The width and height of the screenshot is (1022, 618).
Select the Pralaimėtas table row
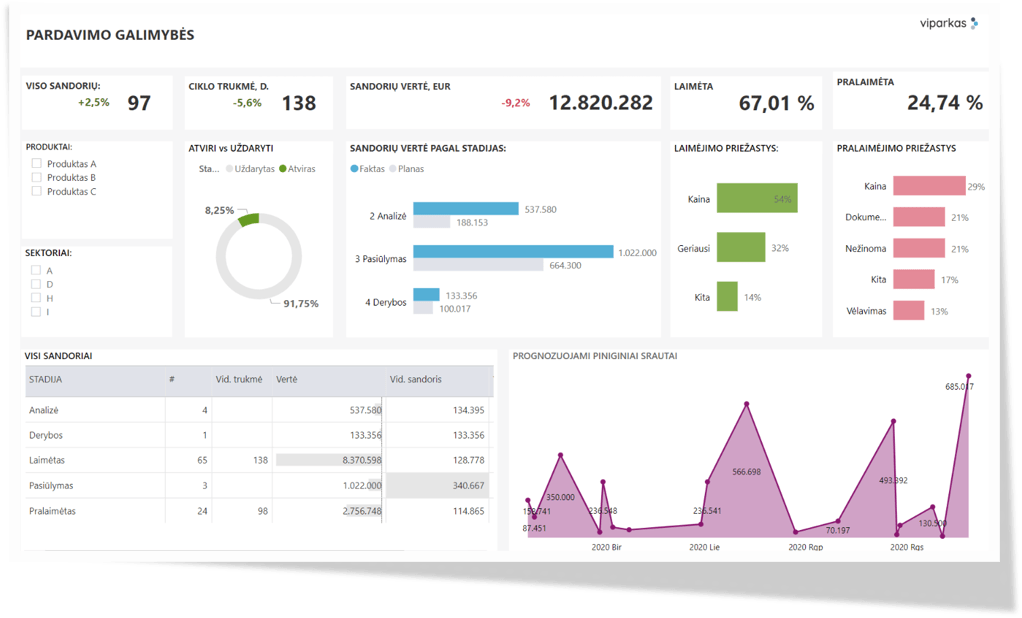(x=53, y=511)
